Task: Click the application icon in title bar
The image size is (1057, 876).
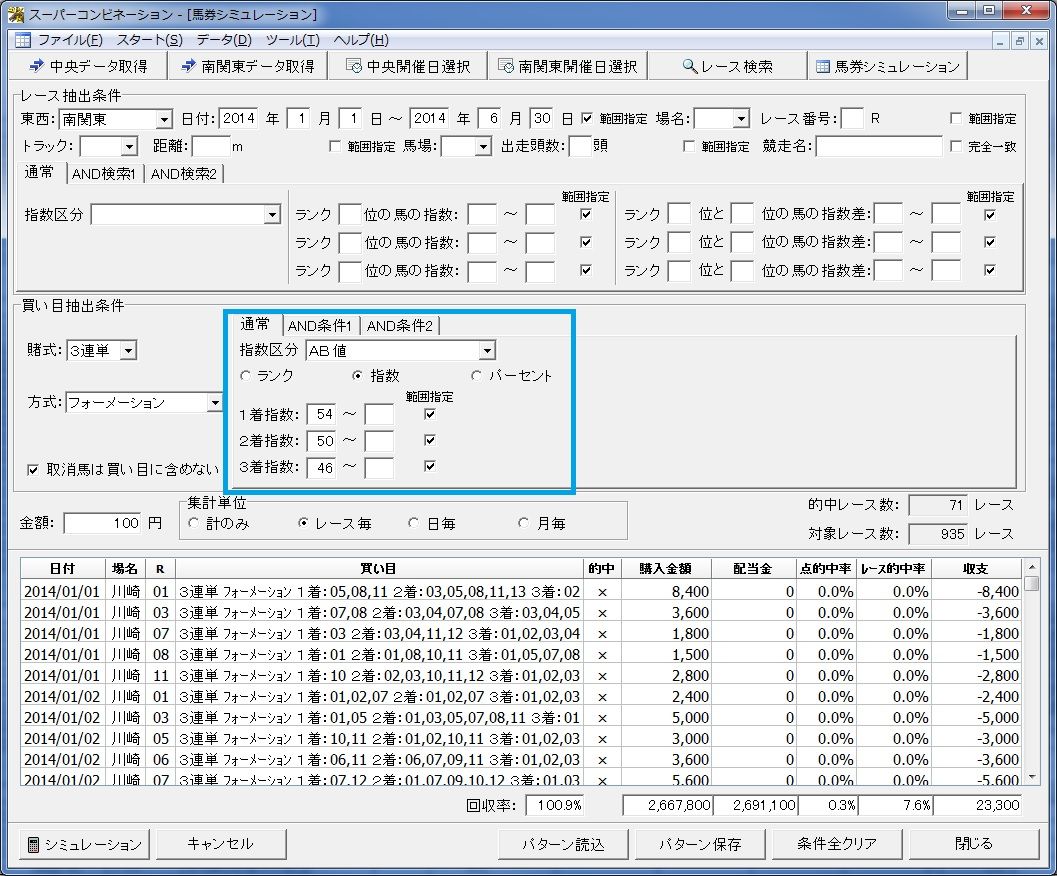Action: [16, 13]
